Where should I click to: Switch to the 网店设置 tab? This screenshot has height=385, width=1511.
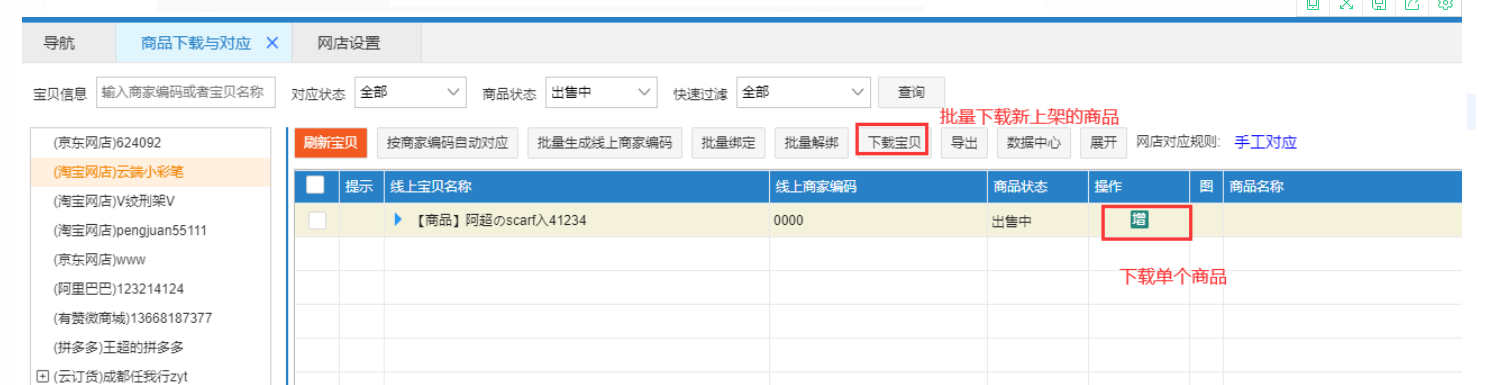point(349,43)
